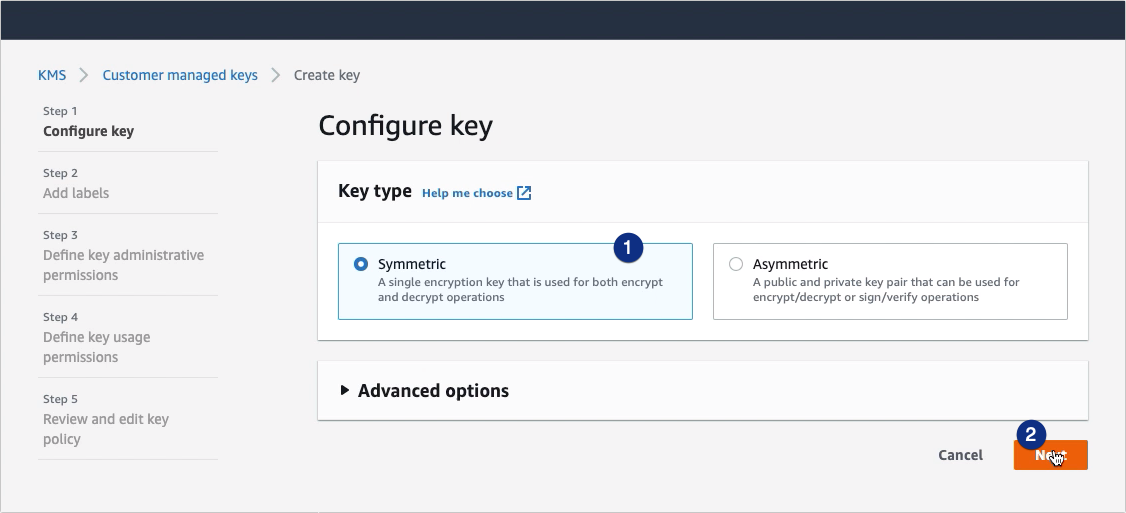Click the orange Next button
The width and height of the screenshot is (1126, 513).
[x=1050, y=455]
